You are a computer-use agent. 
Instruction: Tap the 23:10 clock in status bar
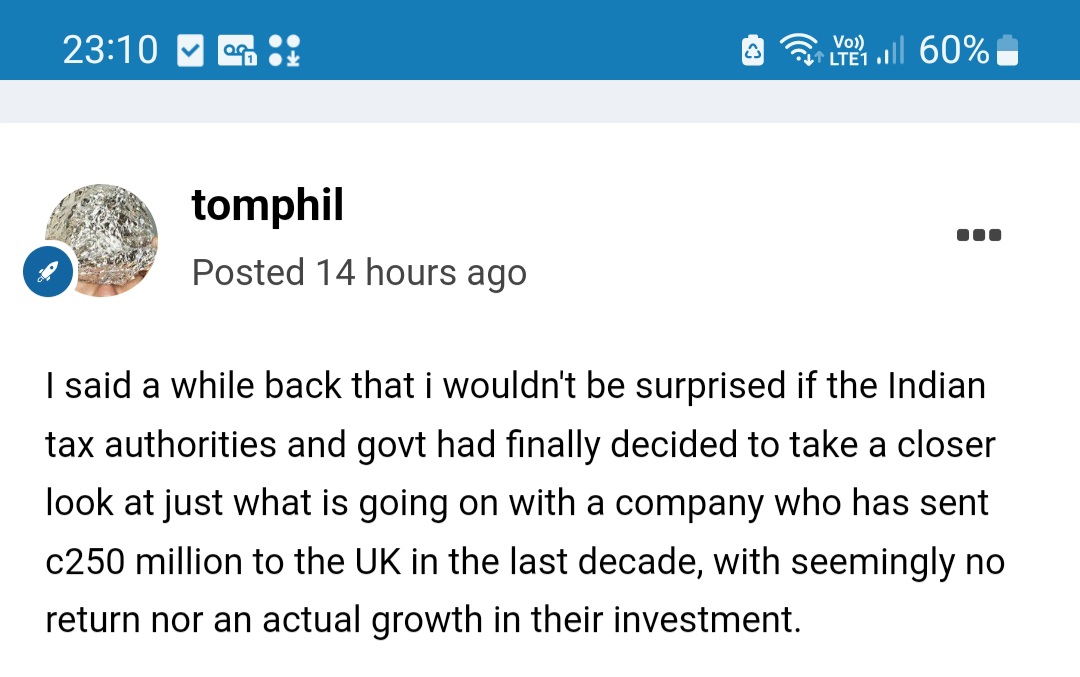click(x=110, y=50)
